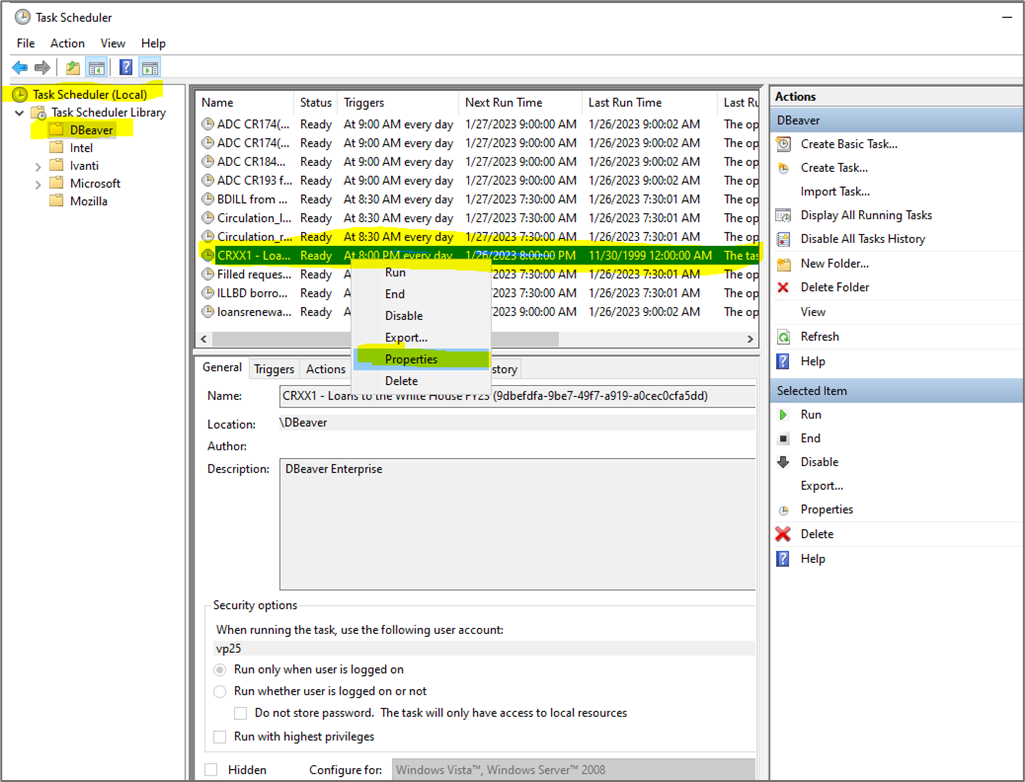Click Help icon in Selected Item section
The image size is (1025, 782).
coord(782,558)
